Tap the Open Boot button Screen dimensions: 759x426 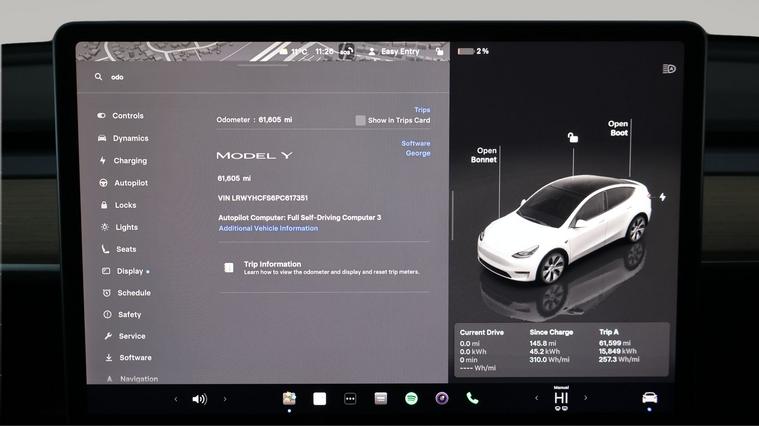[618, 129]
